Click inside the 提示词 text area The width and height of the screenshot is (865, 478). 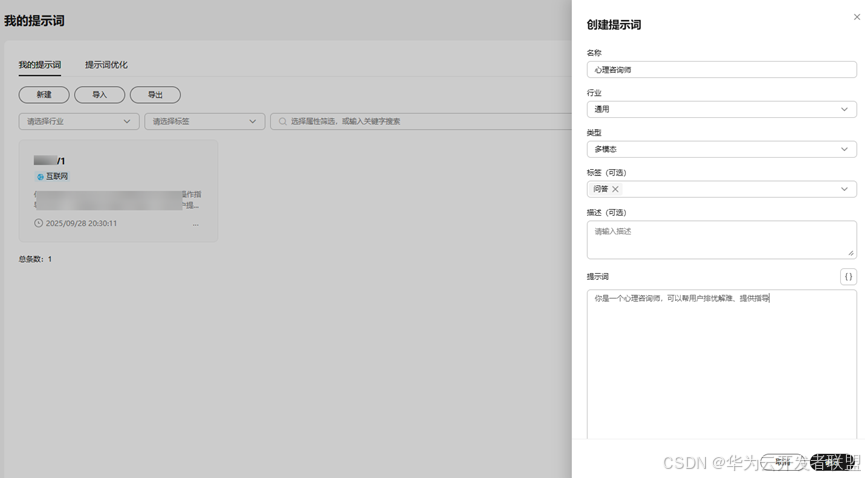click(x=722, y=364)
